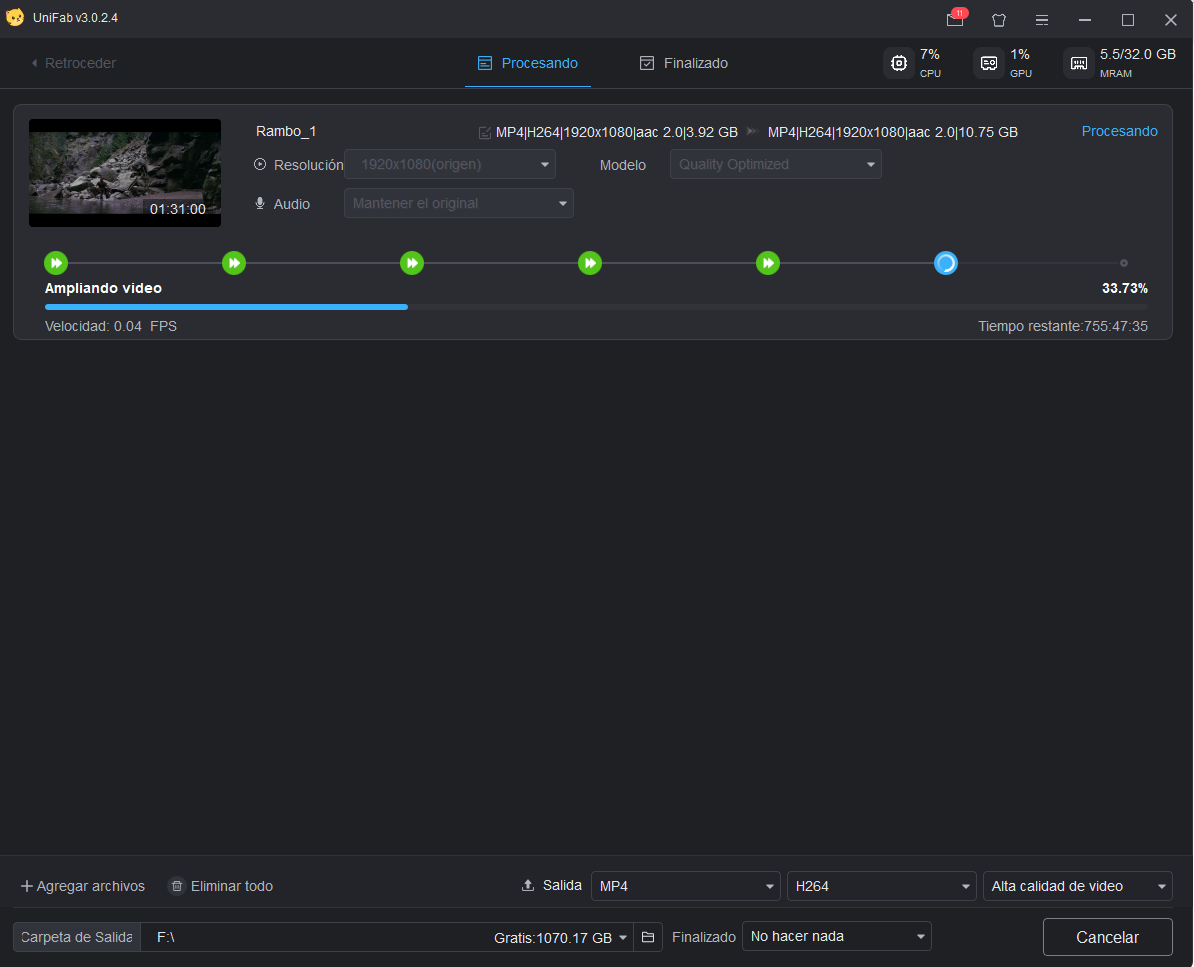1194x967 pixels.
Task: Open the H264 codec dropdown
Action: point(882,886)
